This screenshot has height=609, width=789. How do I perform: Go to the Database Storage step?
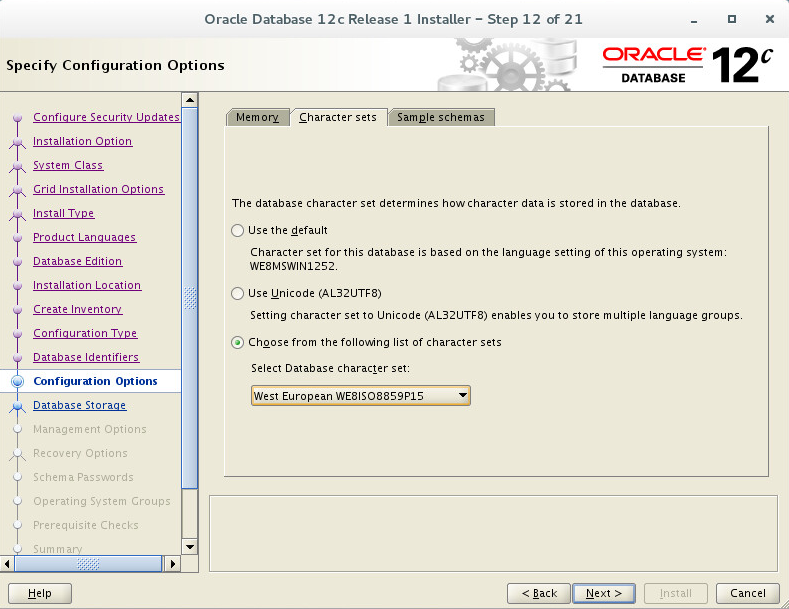click(x=80, y=406)
